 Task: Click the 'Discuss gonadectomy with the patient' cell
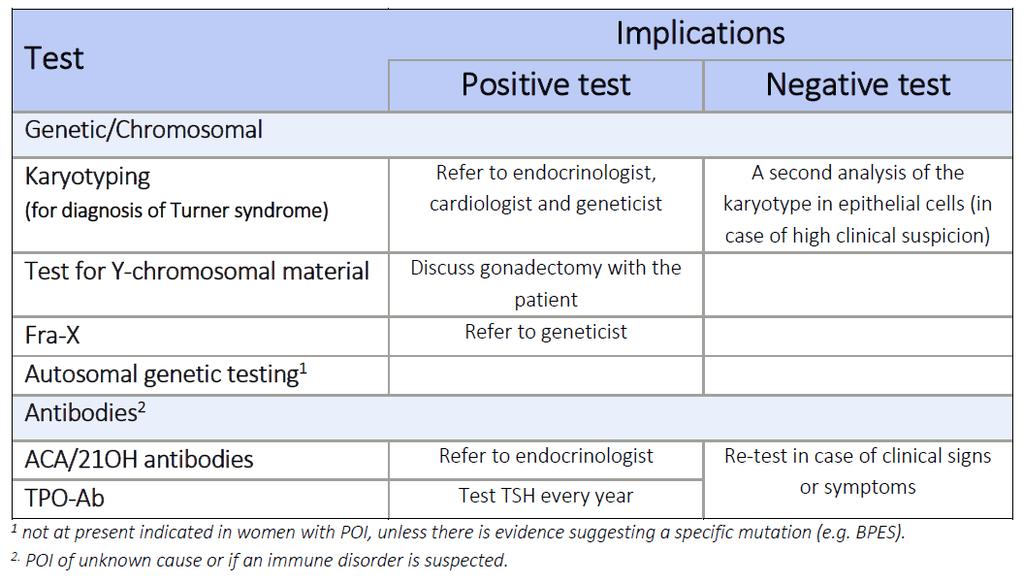(546, 285)
